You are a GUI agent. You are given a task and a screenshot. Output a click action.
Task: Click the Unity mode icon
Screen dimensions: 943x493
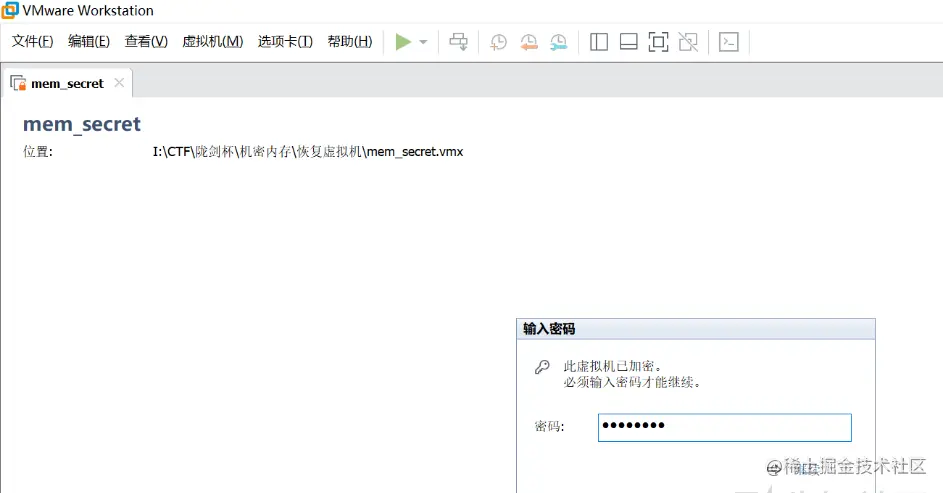(688, 42)
